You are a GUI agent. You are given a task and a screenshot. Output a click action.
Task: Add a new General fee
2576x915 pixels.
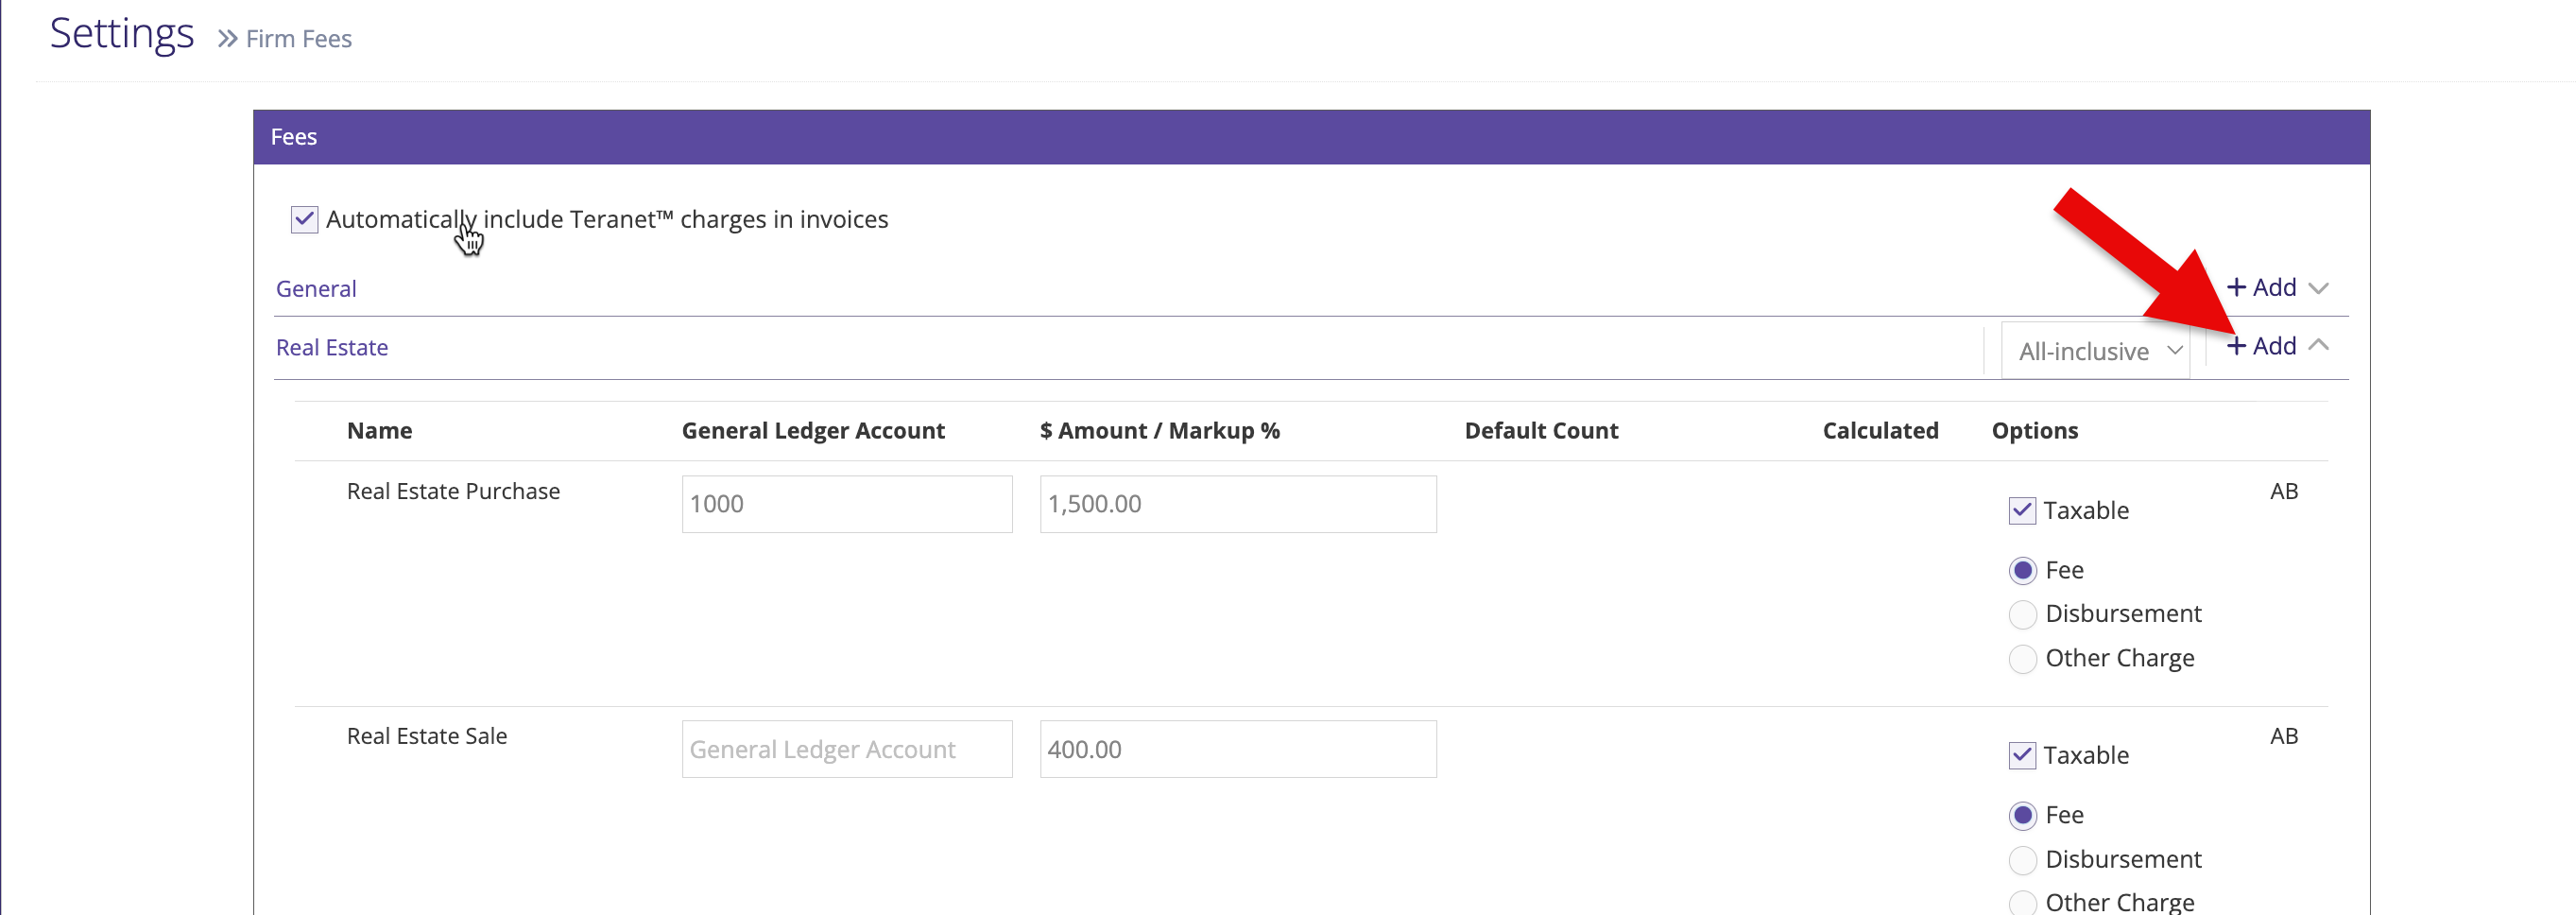[x=2261, y=288]
